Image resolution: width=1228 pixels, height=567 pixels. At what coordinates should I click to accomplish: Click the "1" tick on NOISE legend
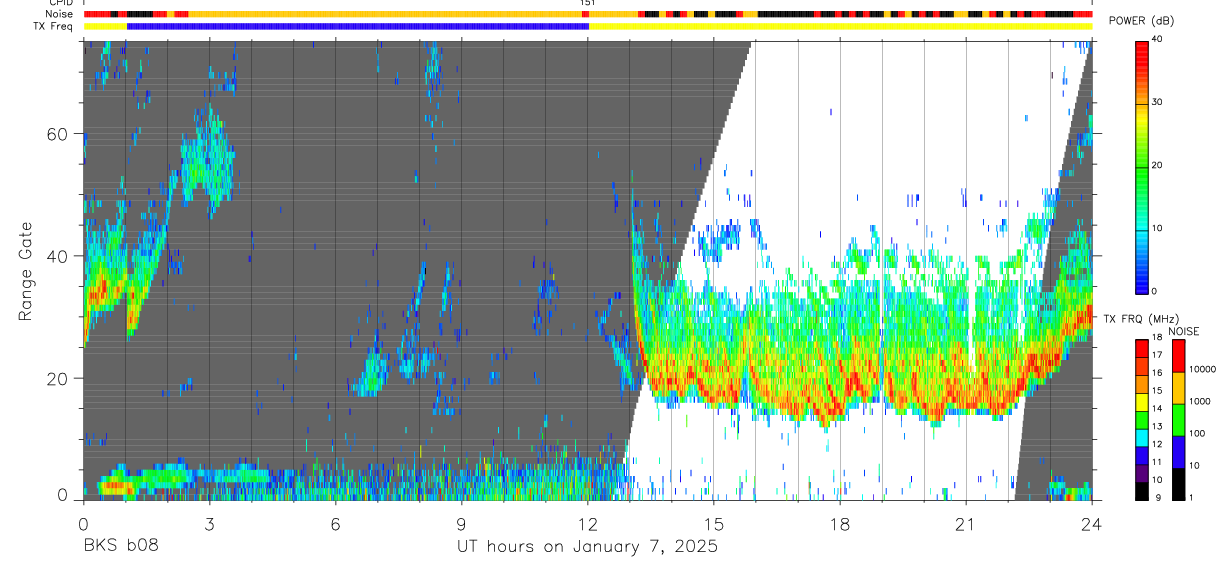pyautogui.click(x=1193, y=497)
